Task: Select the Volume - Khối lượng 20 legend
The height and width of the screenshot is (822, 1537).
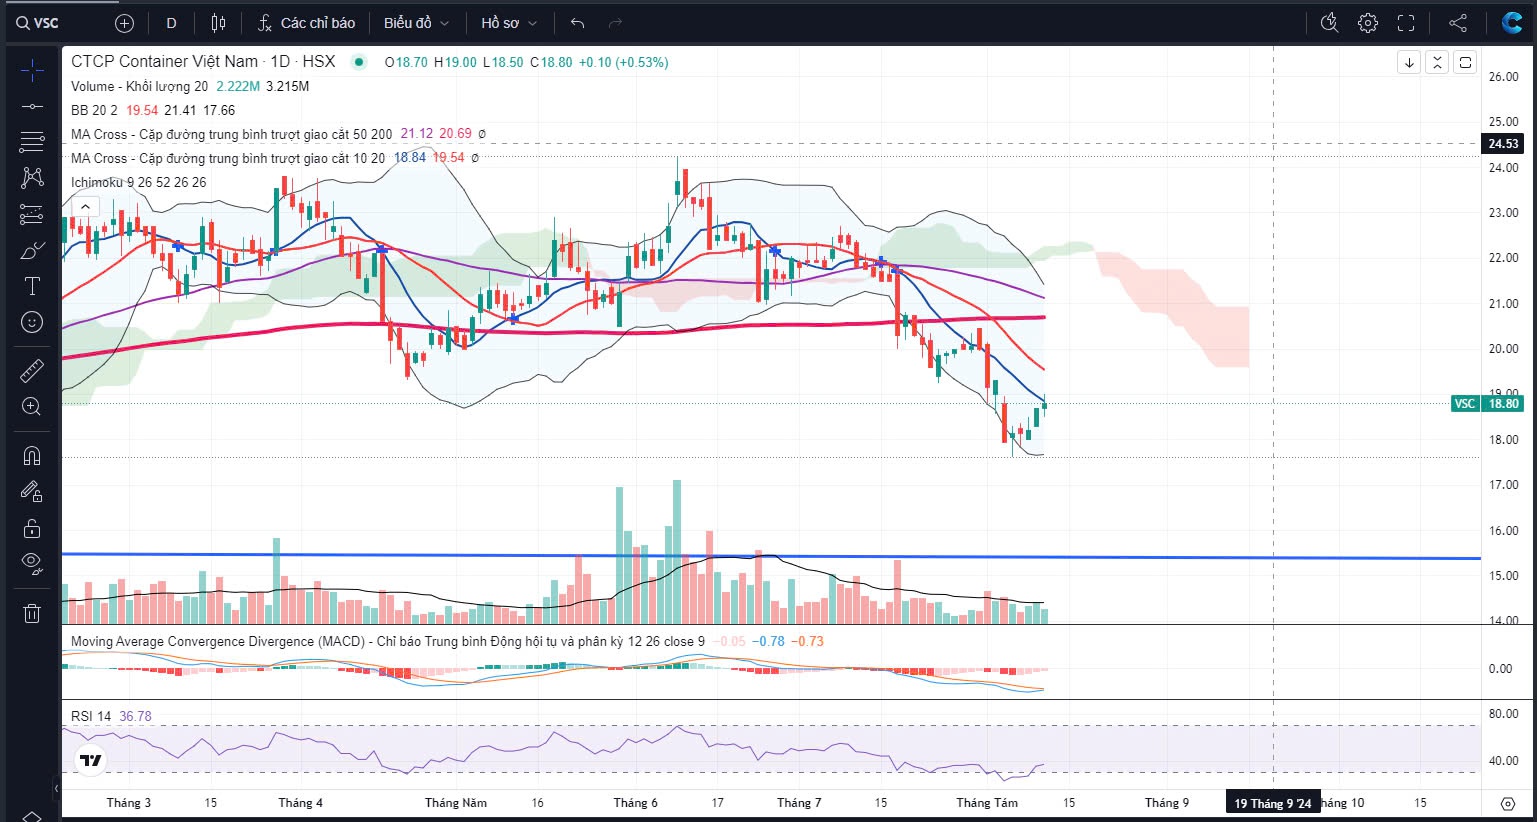Action: (x=140, y=86)
